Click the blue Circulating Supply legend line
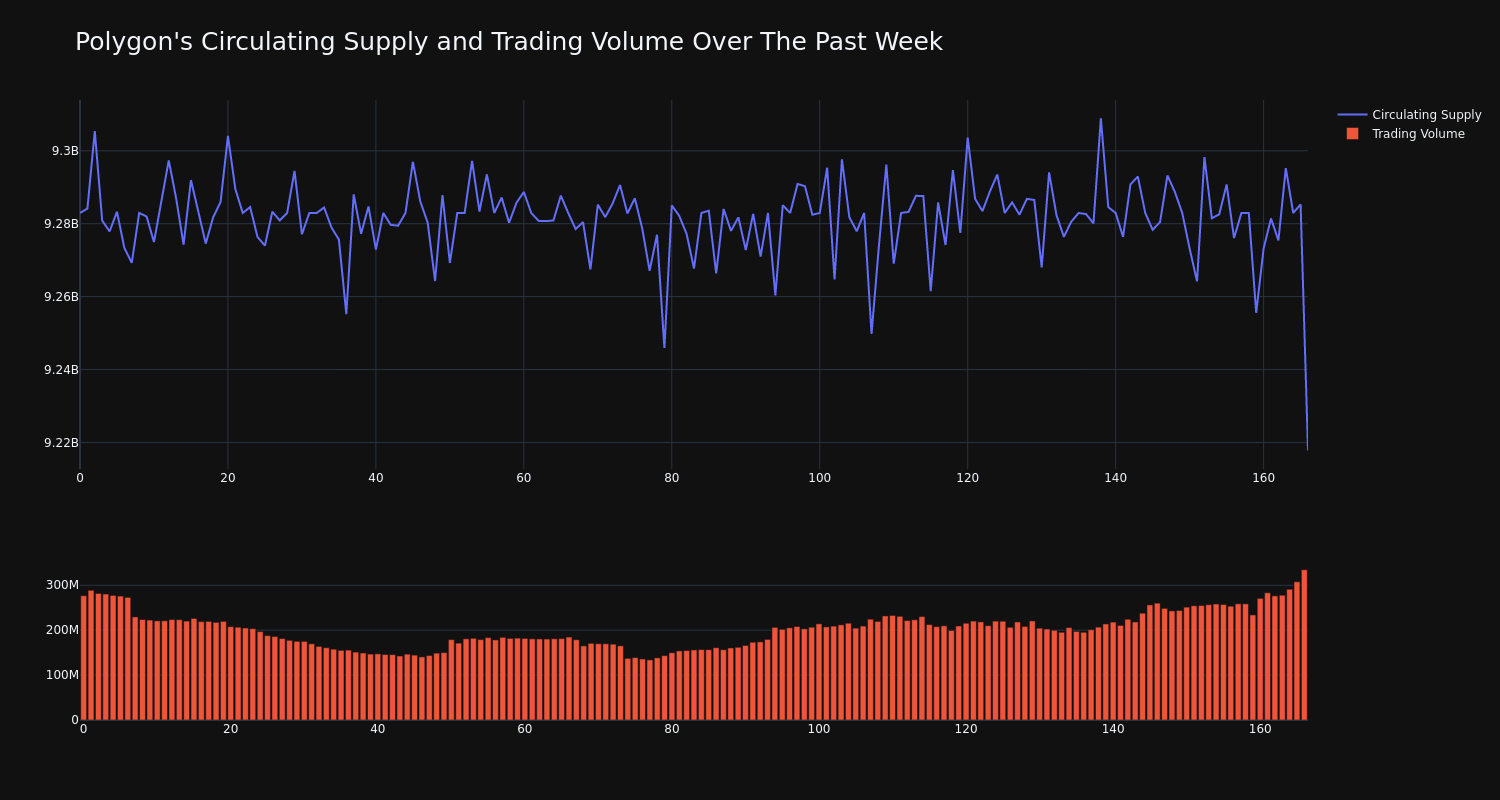 point(1352,115)
